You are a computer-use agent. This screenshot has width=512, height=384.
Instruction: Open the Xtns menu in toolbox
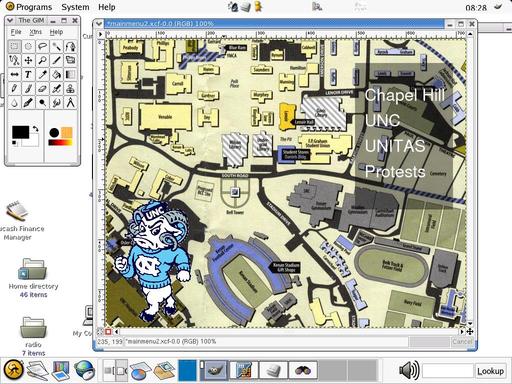coord(36,32)
